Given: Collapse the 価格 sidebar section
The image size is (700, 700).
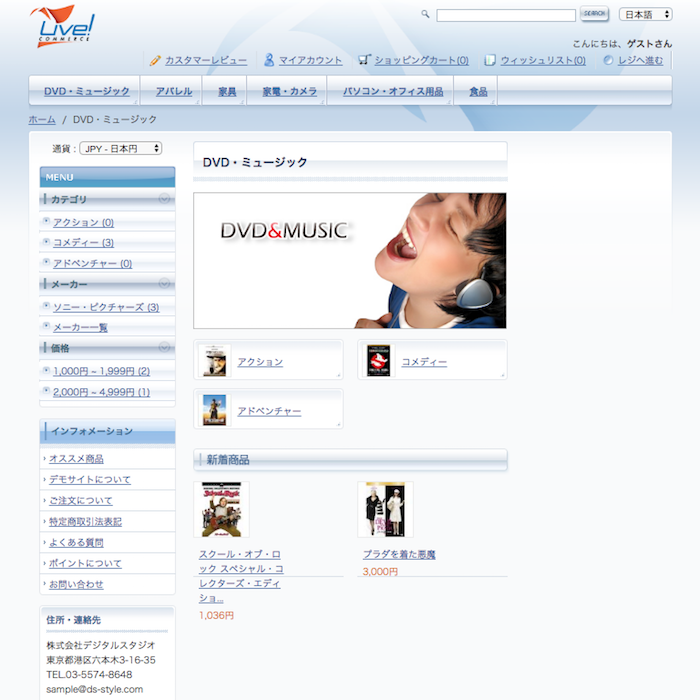Looking at the screenshot, I should pyautogui.click(x=165, y=348).
